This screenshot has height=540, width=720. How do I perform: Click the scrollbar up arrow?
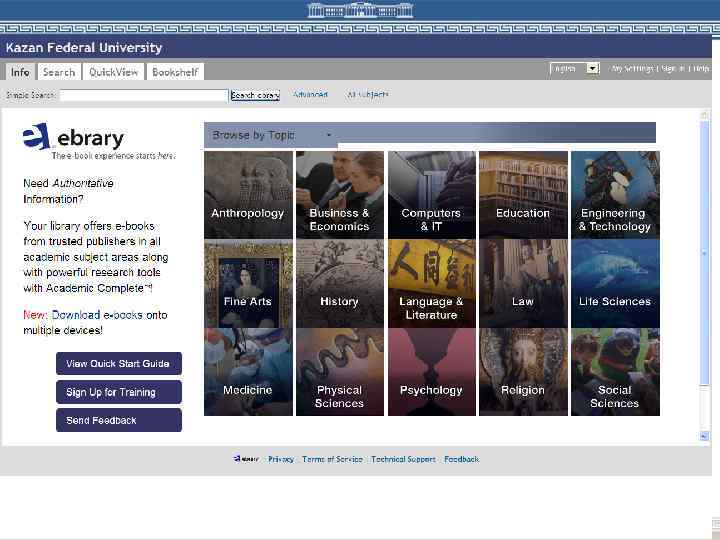coord(704,115)
